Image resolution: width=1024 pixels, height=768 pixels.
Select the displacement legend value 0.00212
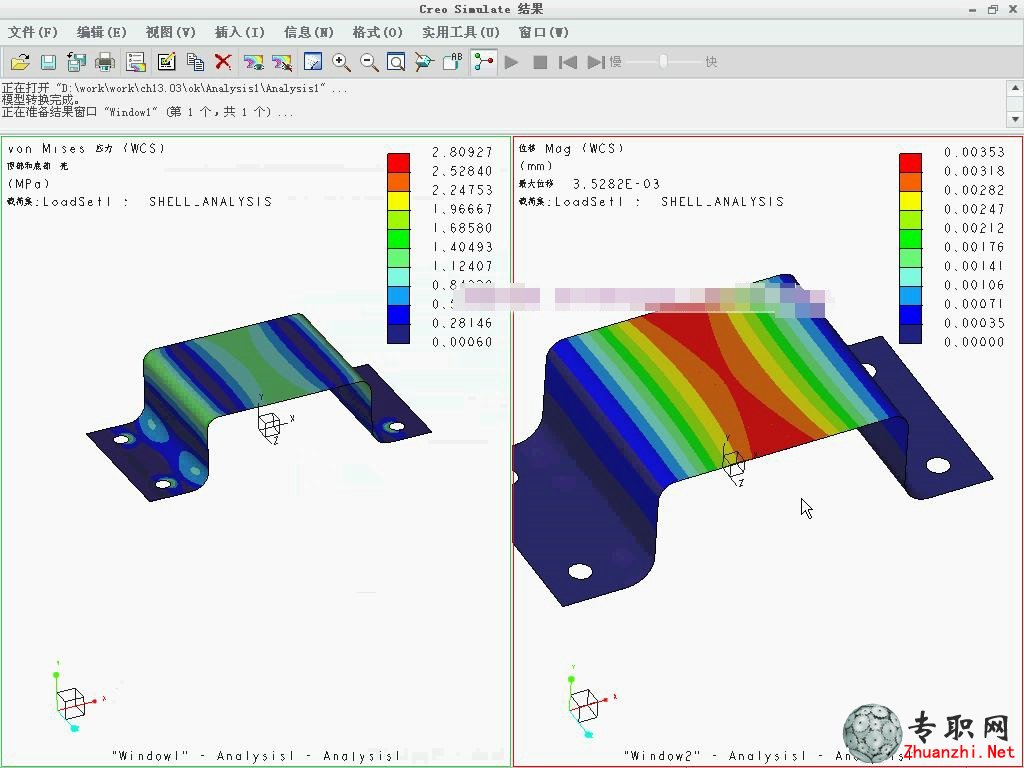(x=974, y=228)
